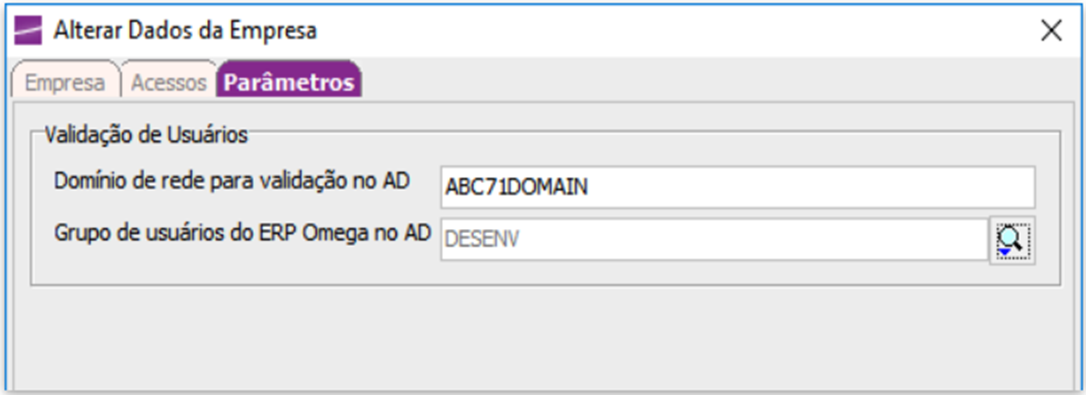Click inside the DESENV group field
This screenshot has height=395, width=1086.
point(714,240)
